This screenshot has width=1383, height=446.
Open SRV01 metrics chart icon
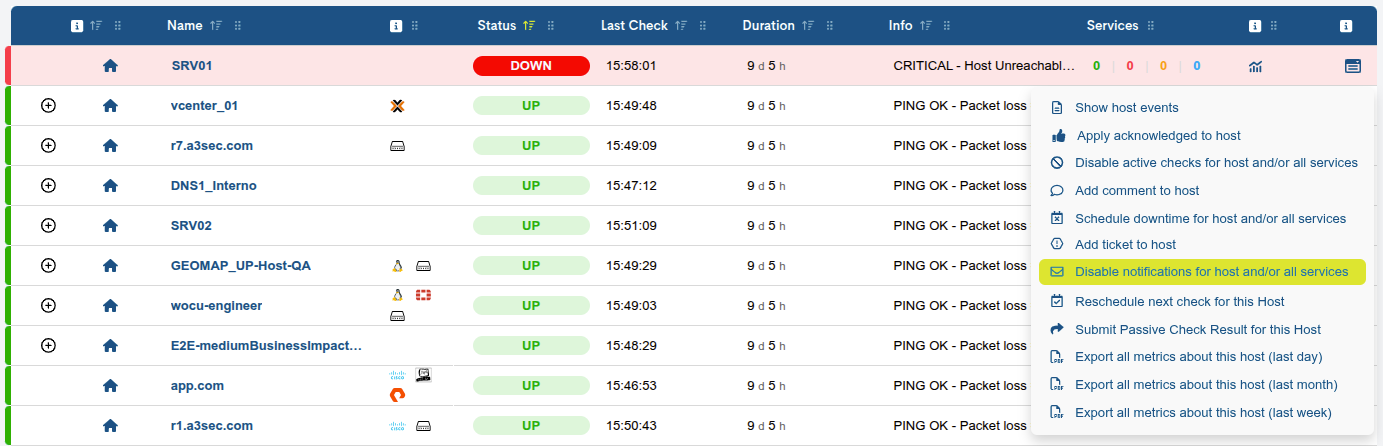(1255, 66)
